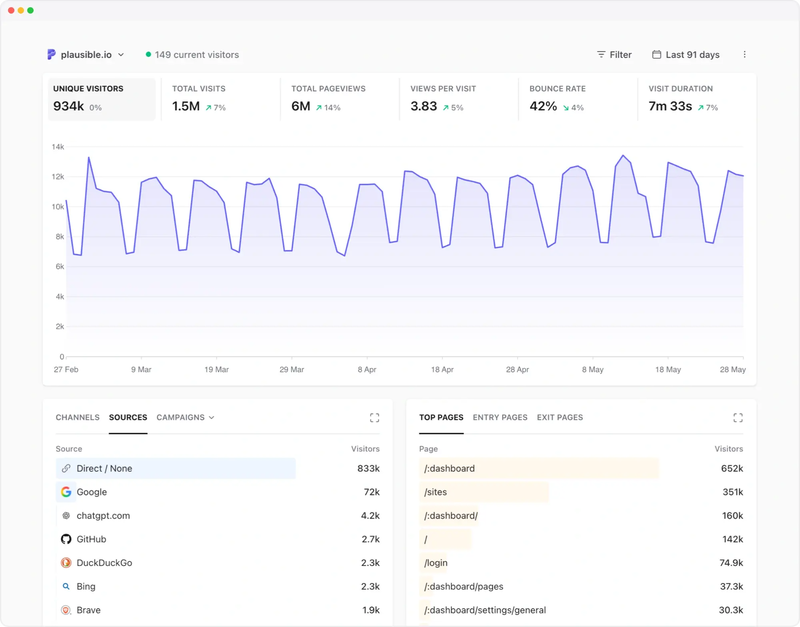Open the Last 91 days date picker
800x627 pixels.
[x=686, y=55]
